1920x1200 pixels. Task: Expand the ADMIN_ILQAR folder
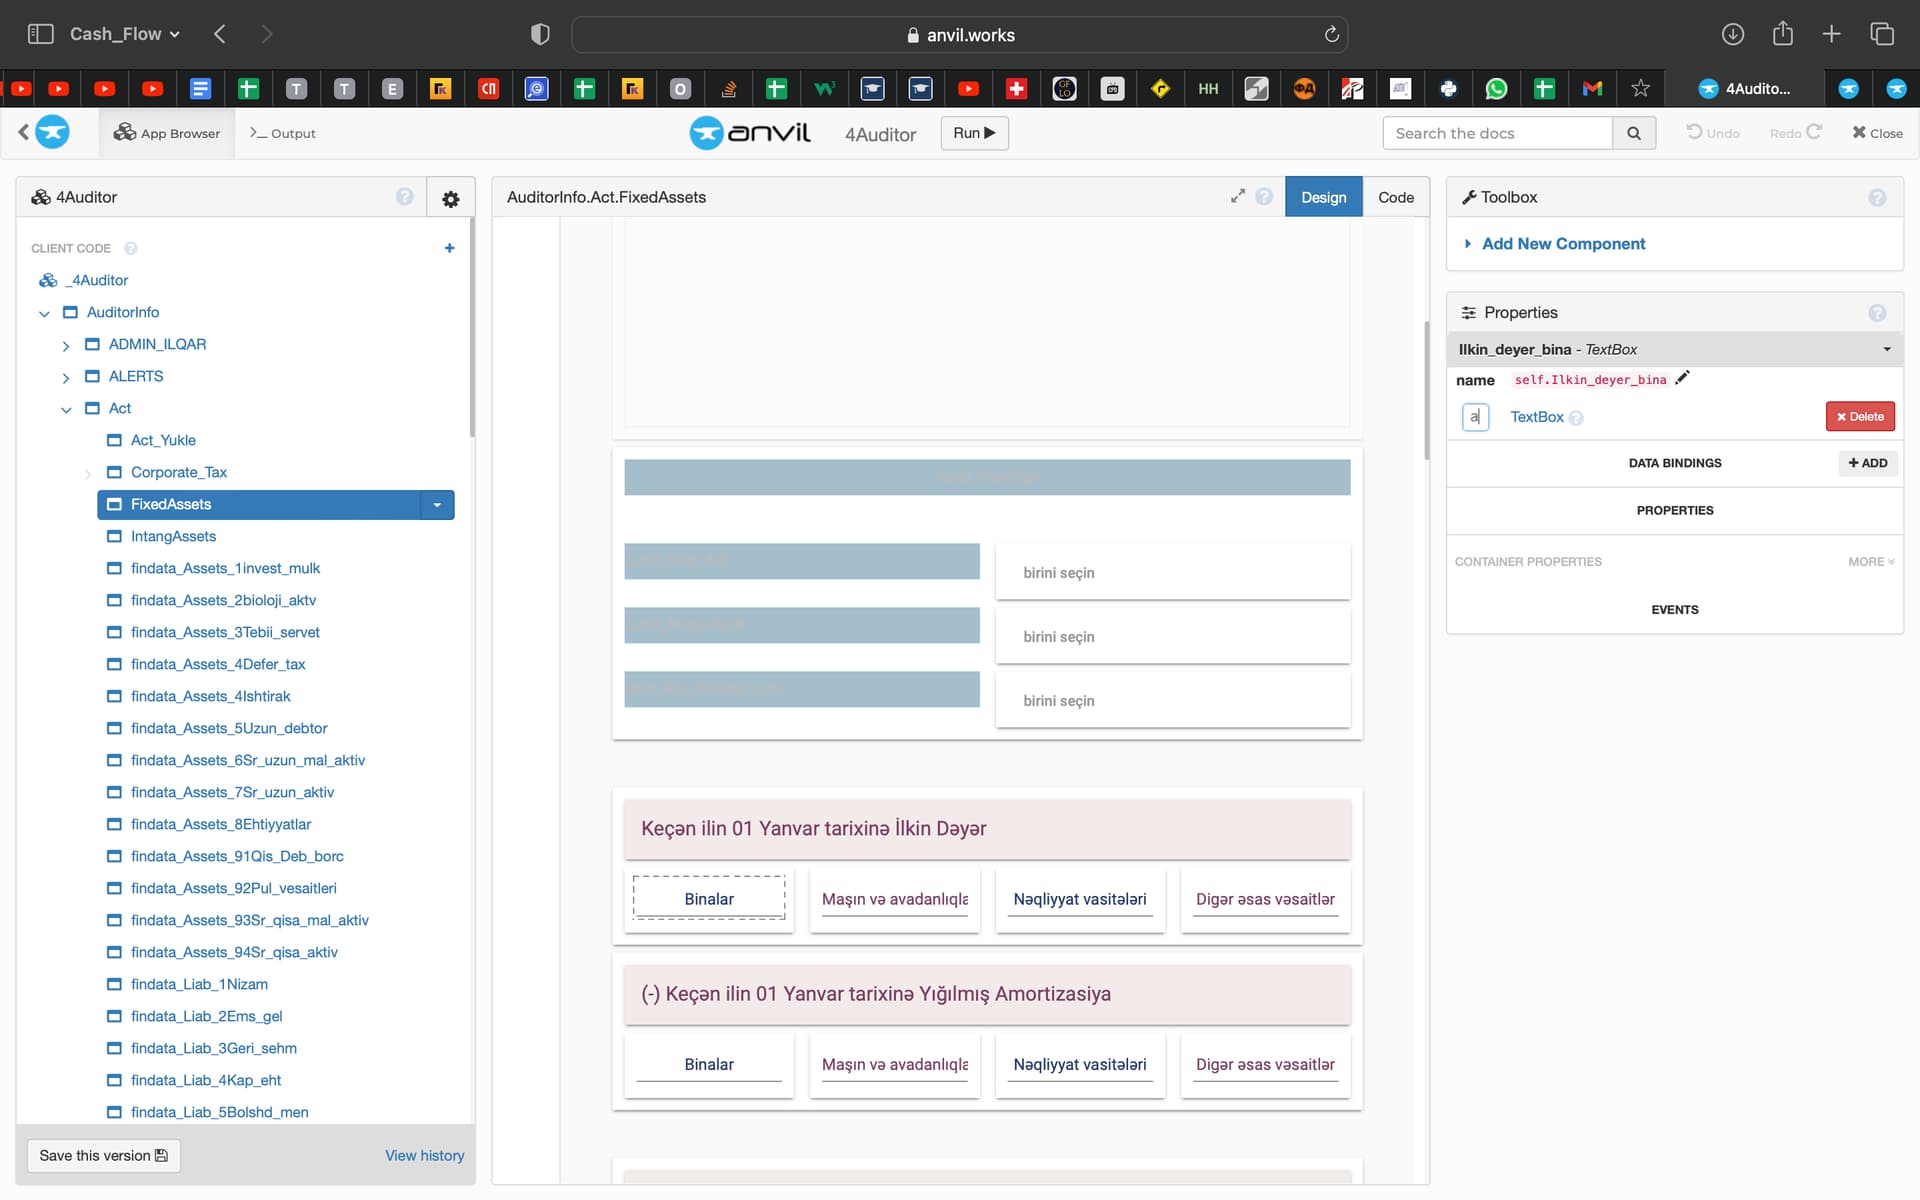click(66, 346)
